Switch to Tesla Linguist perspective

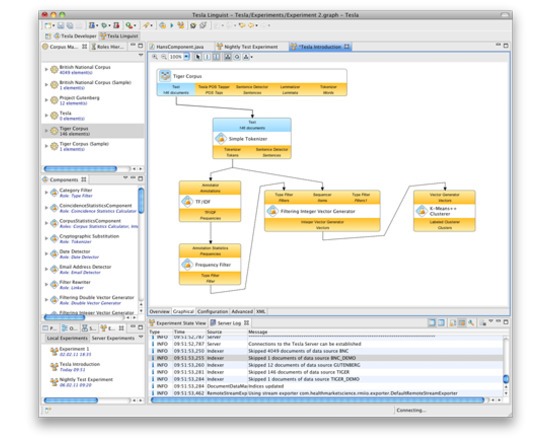pyautogui.click(x=119, y=36)
